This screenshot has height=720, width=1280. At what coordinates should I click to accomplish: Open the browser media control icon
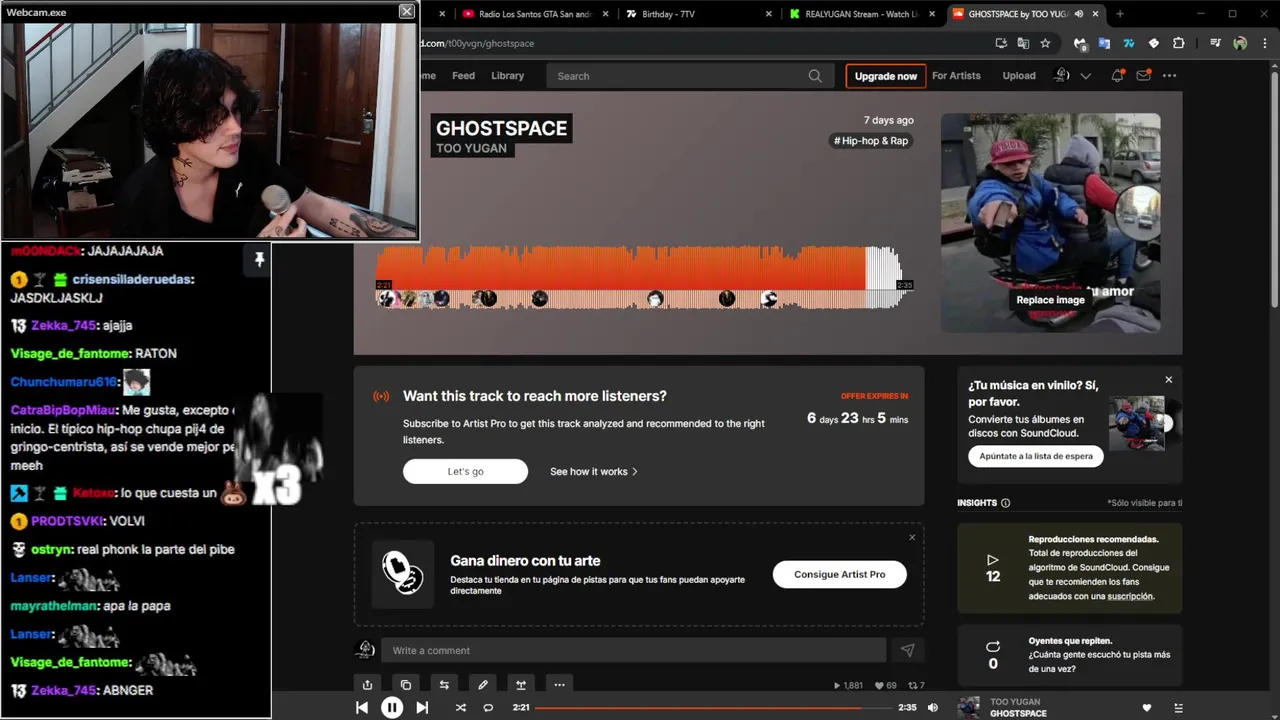(x=1215, y=43)
